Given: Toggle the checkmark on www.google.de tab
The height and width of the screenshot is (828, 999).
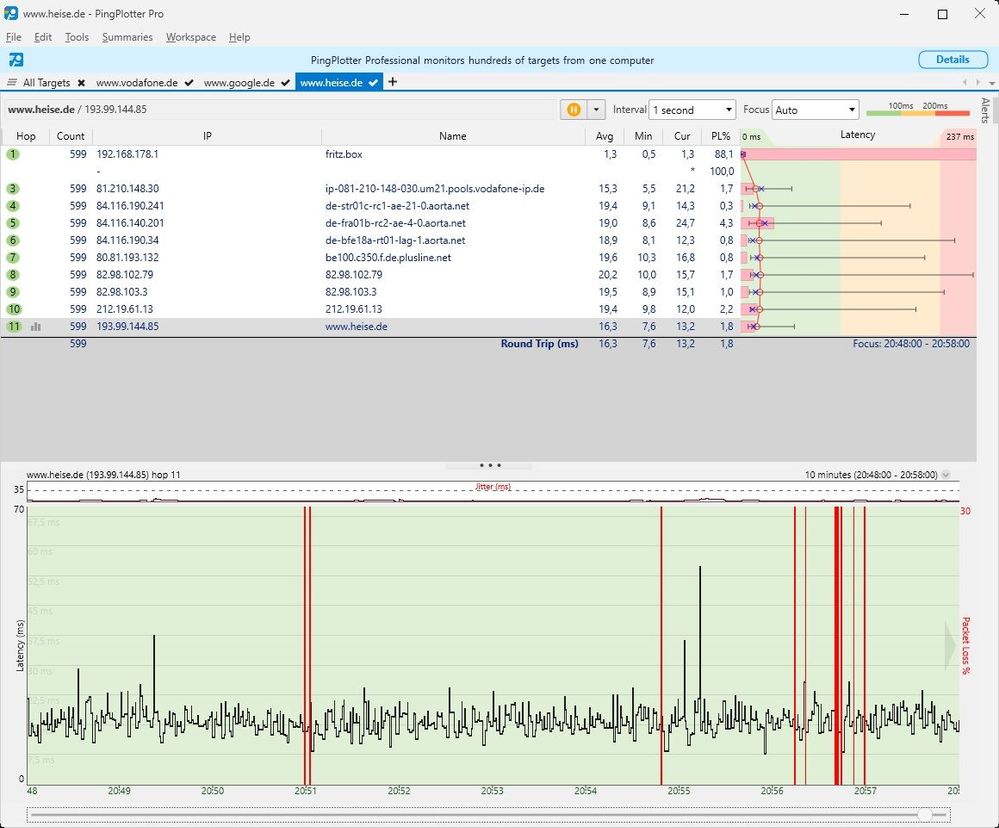Looking at the screenshot, I should [284, 83].
